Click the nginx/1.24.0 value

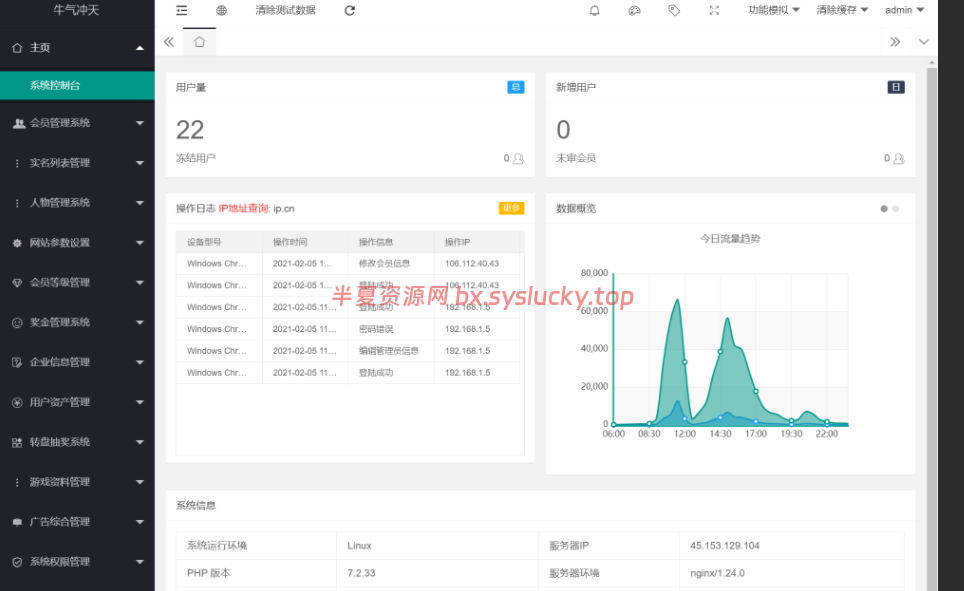[717, 573]
